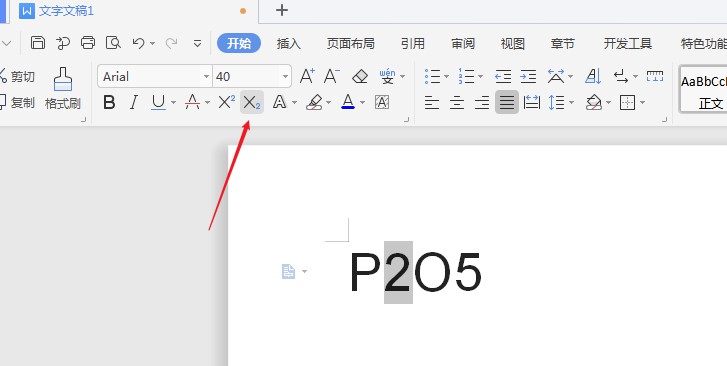The width and height of the screenshot is (727, 366).
Task: Toggle Bold formatting
Action: [x=109, y=102]
